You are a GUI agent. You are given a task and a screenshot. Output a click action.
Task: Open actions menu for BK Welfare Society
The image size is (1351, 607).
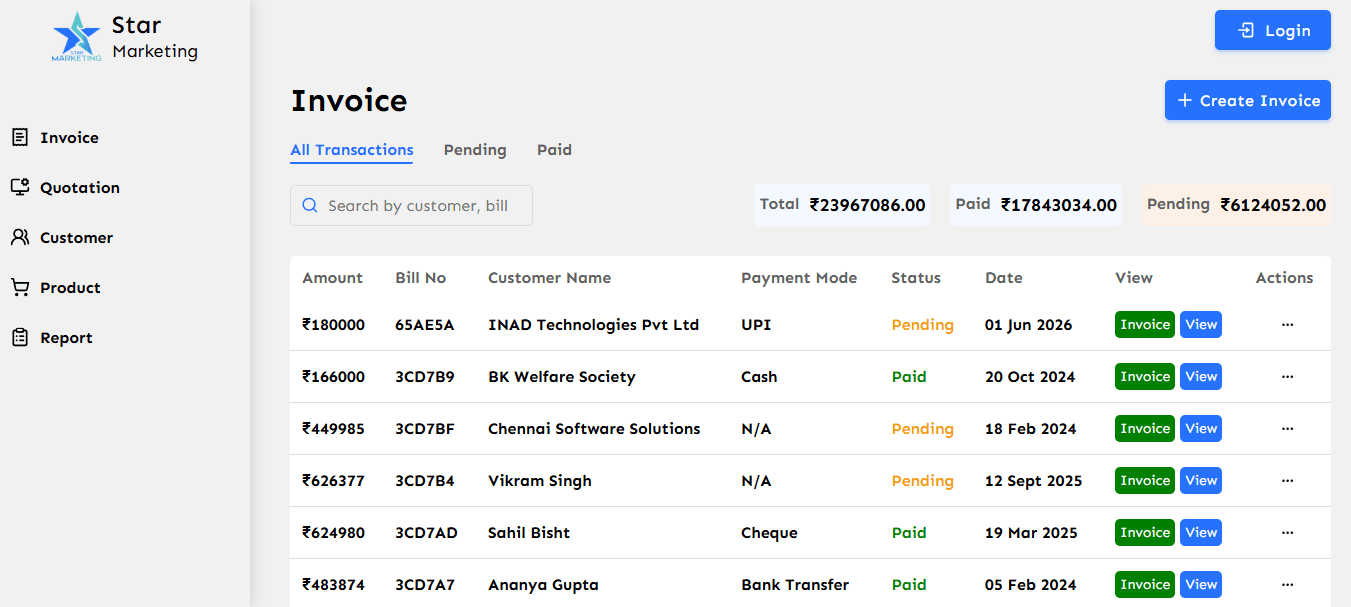pyautogui.click(x=1287, y=377)
